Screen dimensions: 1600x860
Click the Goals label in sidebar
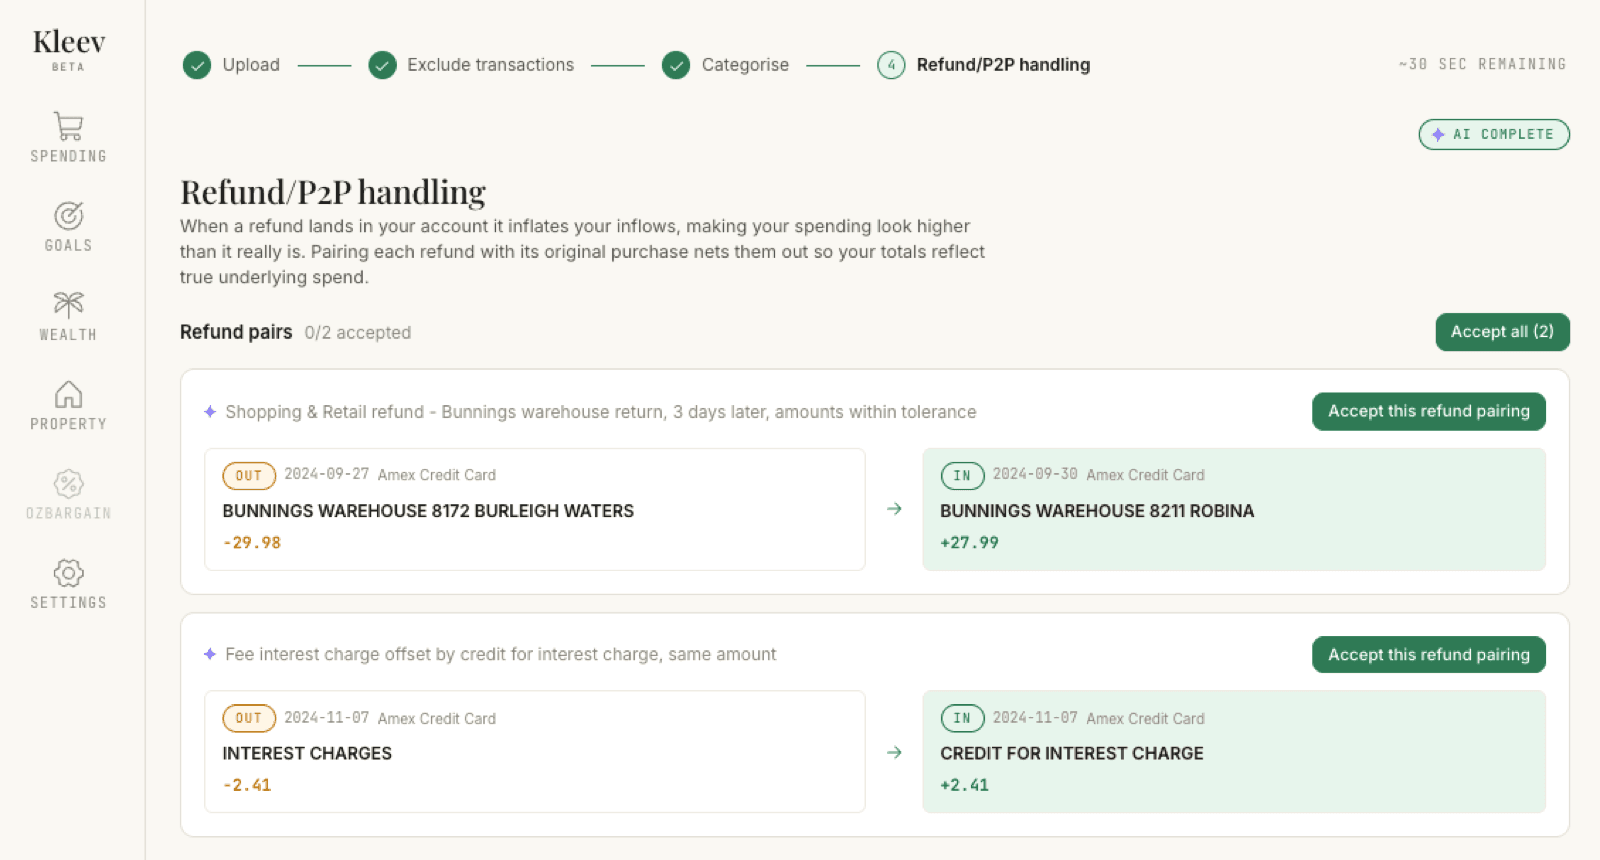click(68, 245)
